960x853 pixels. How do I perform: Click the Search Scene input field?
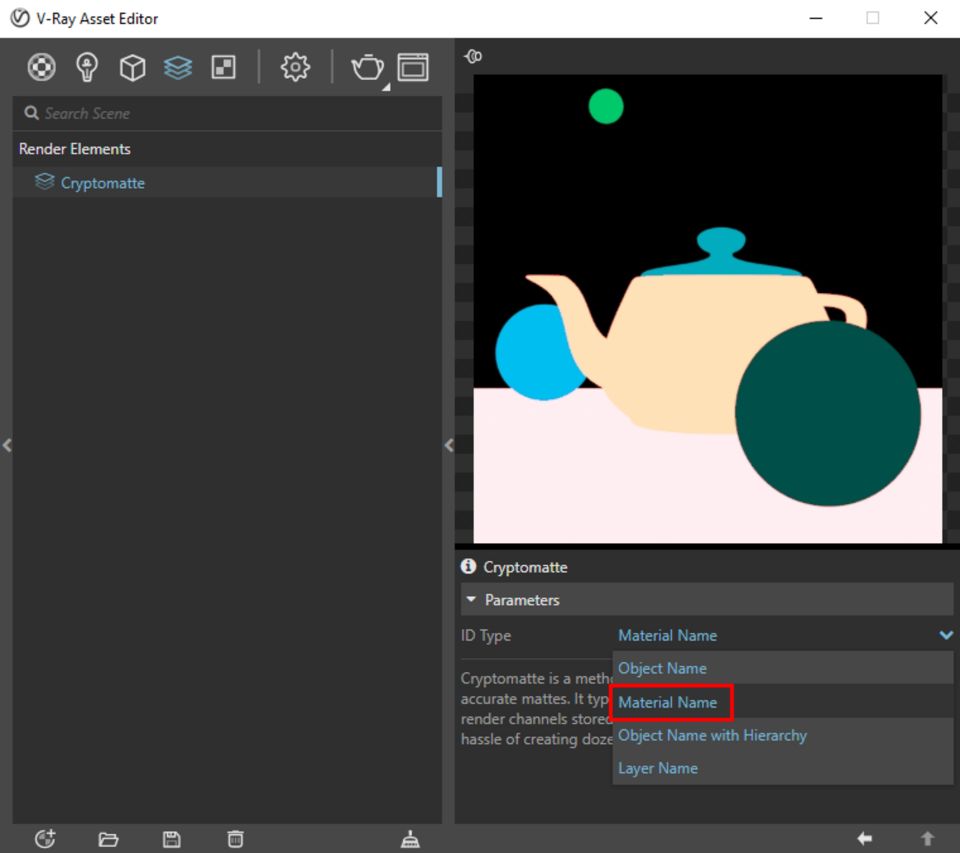[x=227, y=113]
